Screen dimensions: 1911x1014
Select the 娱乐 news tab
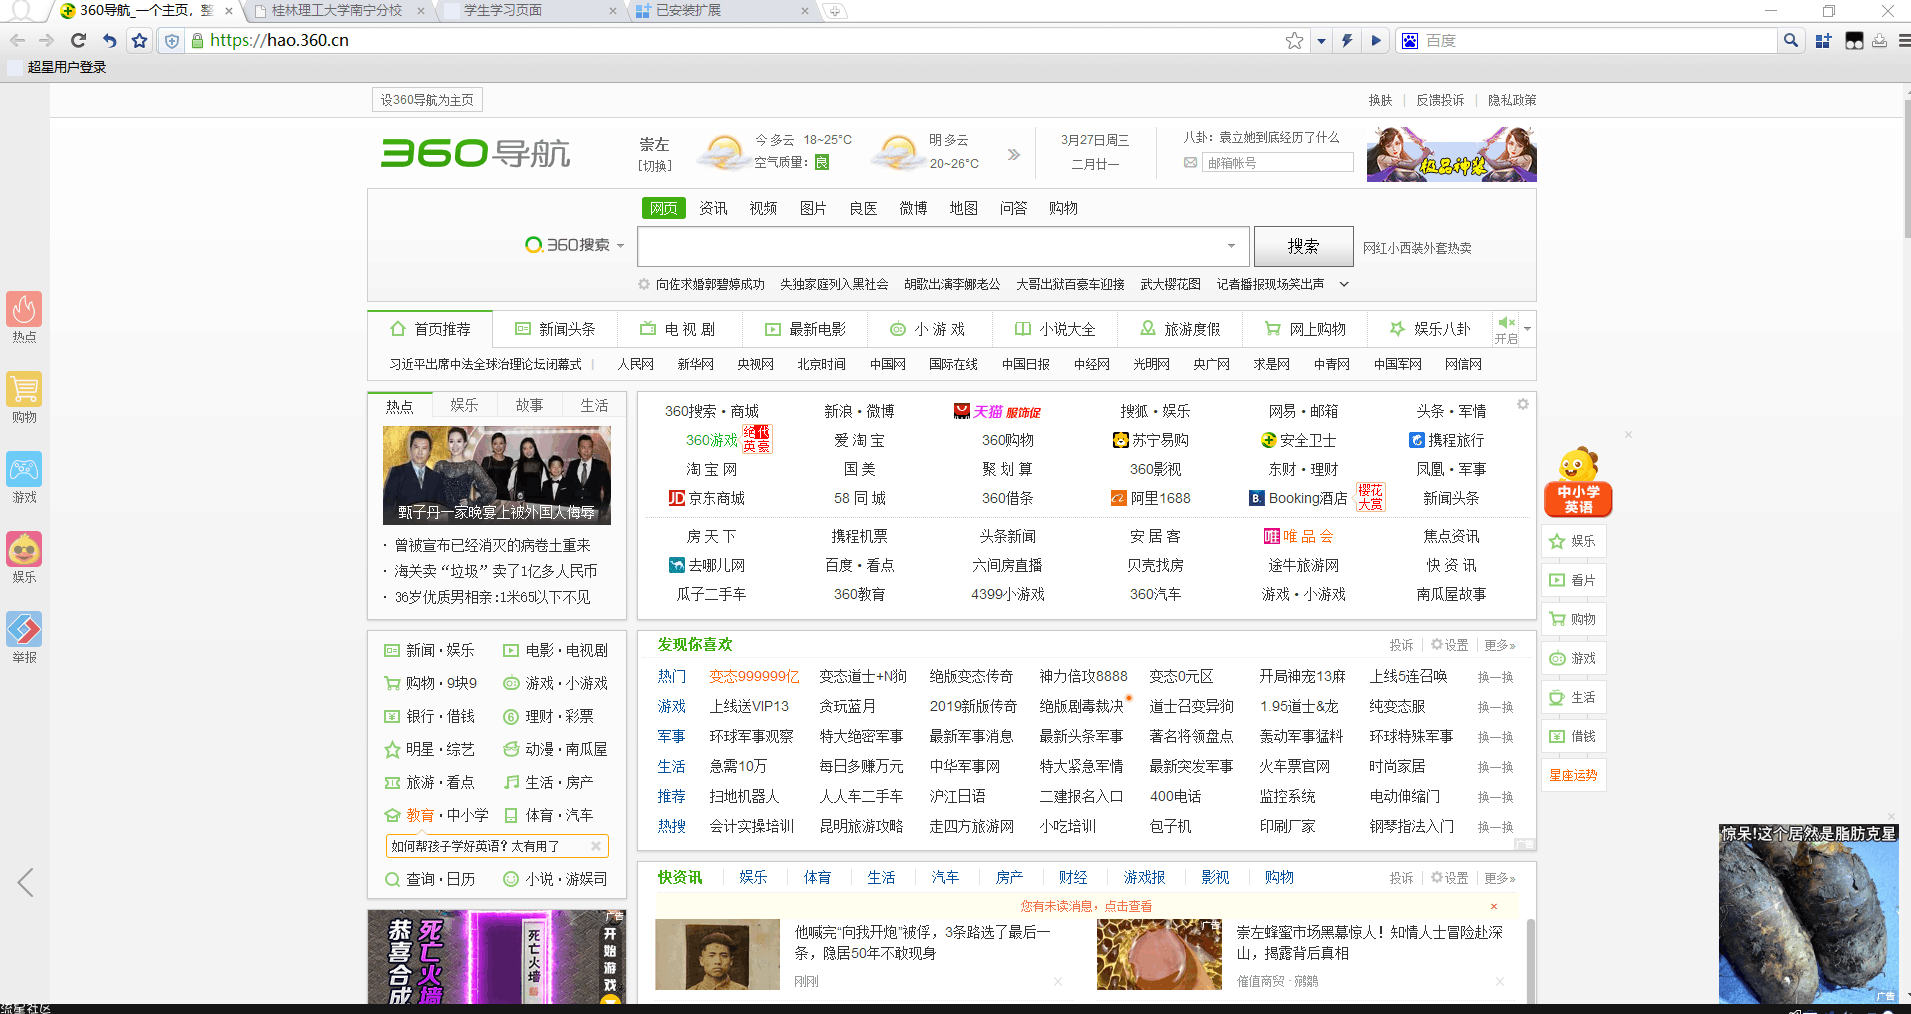click(x=464, y=405)
